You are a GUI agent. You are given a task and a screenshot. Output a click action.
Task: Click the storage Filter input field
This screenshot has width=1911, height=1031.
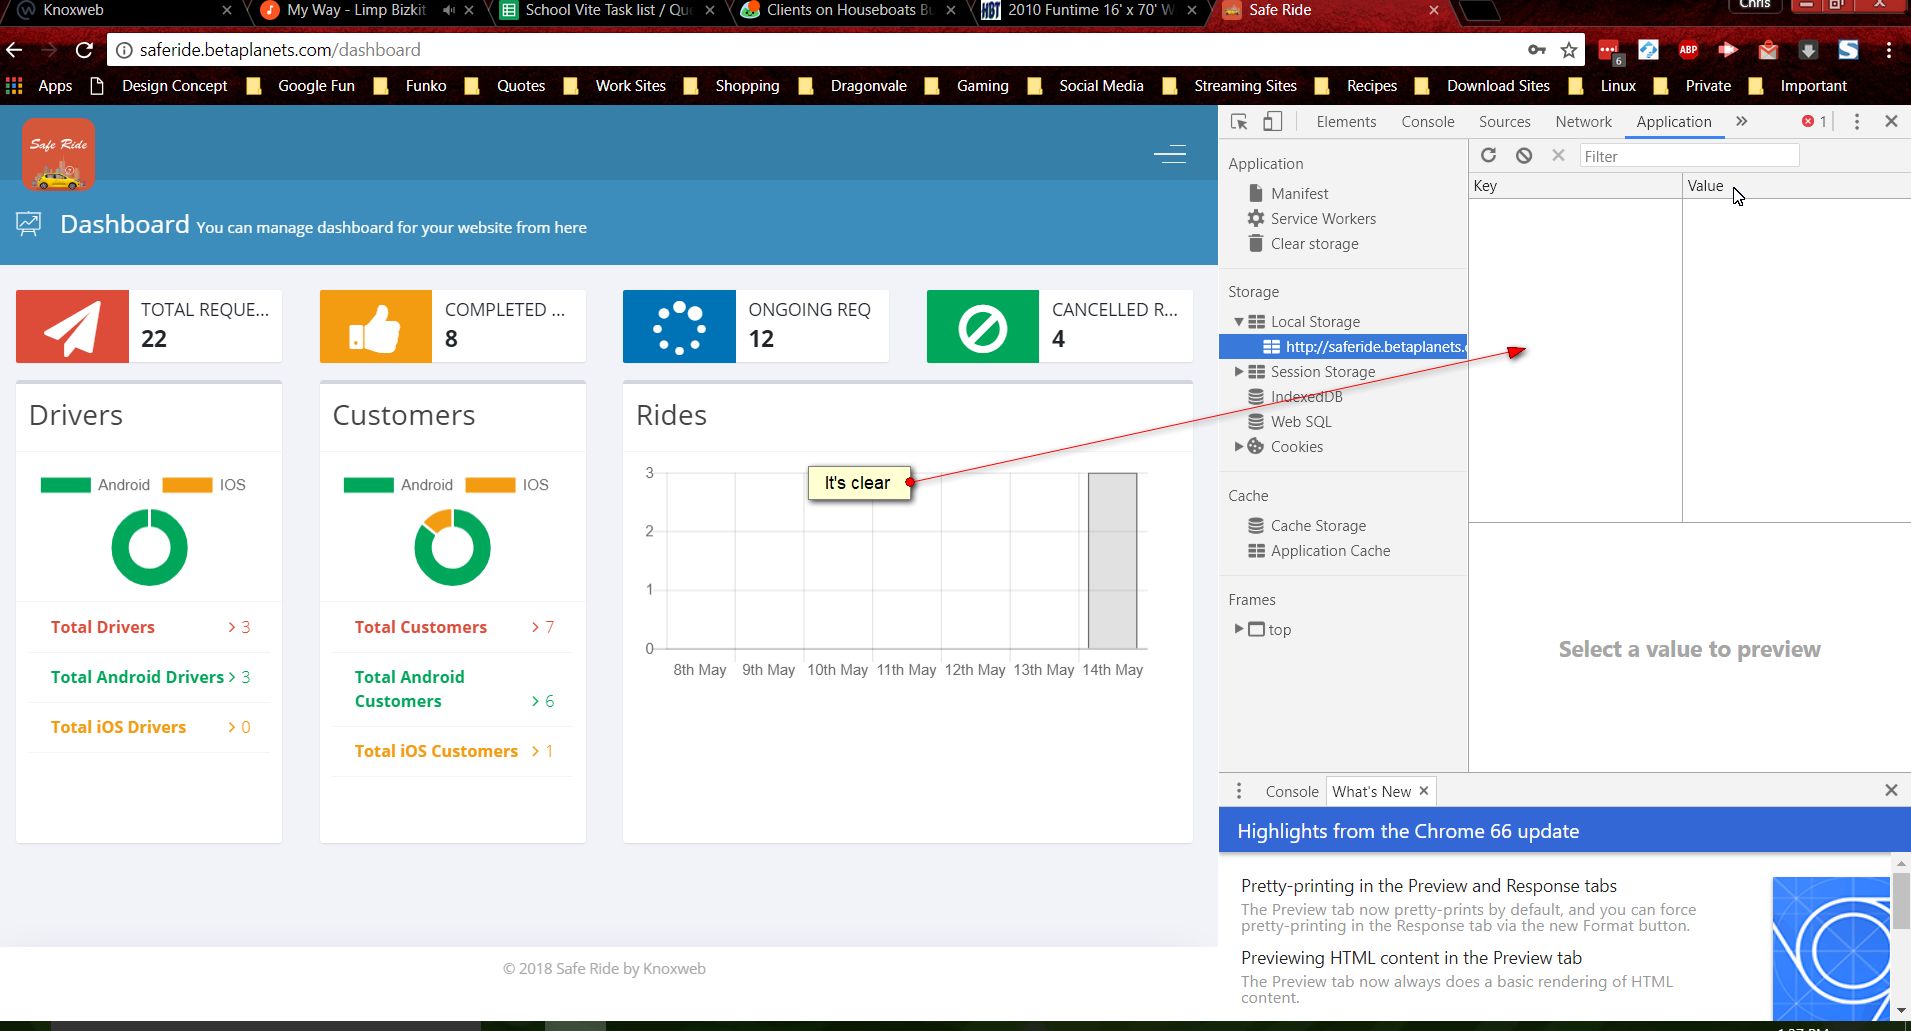[1689, 156]
